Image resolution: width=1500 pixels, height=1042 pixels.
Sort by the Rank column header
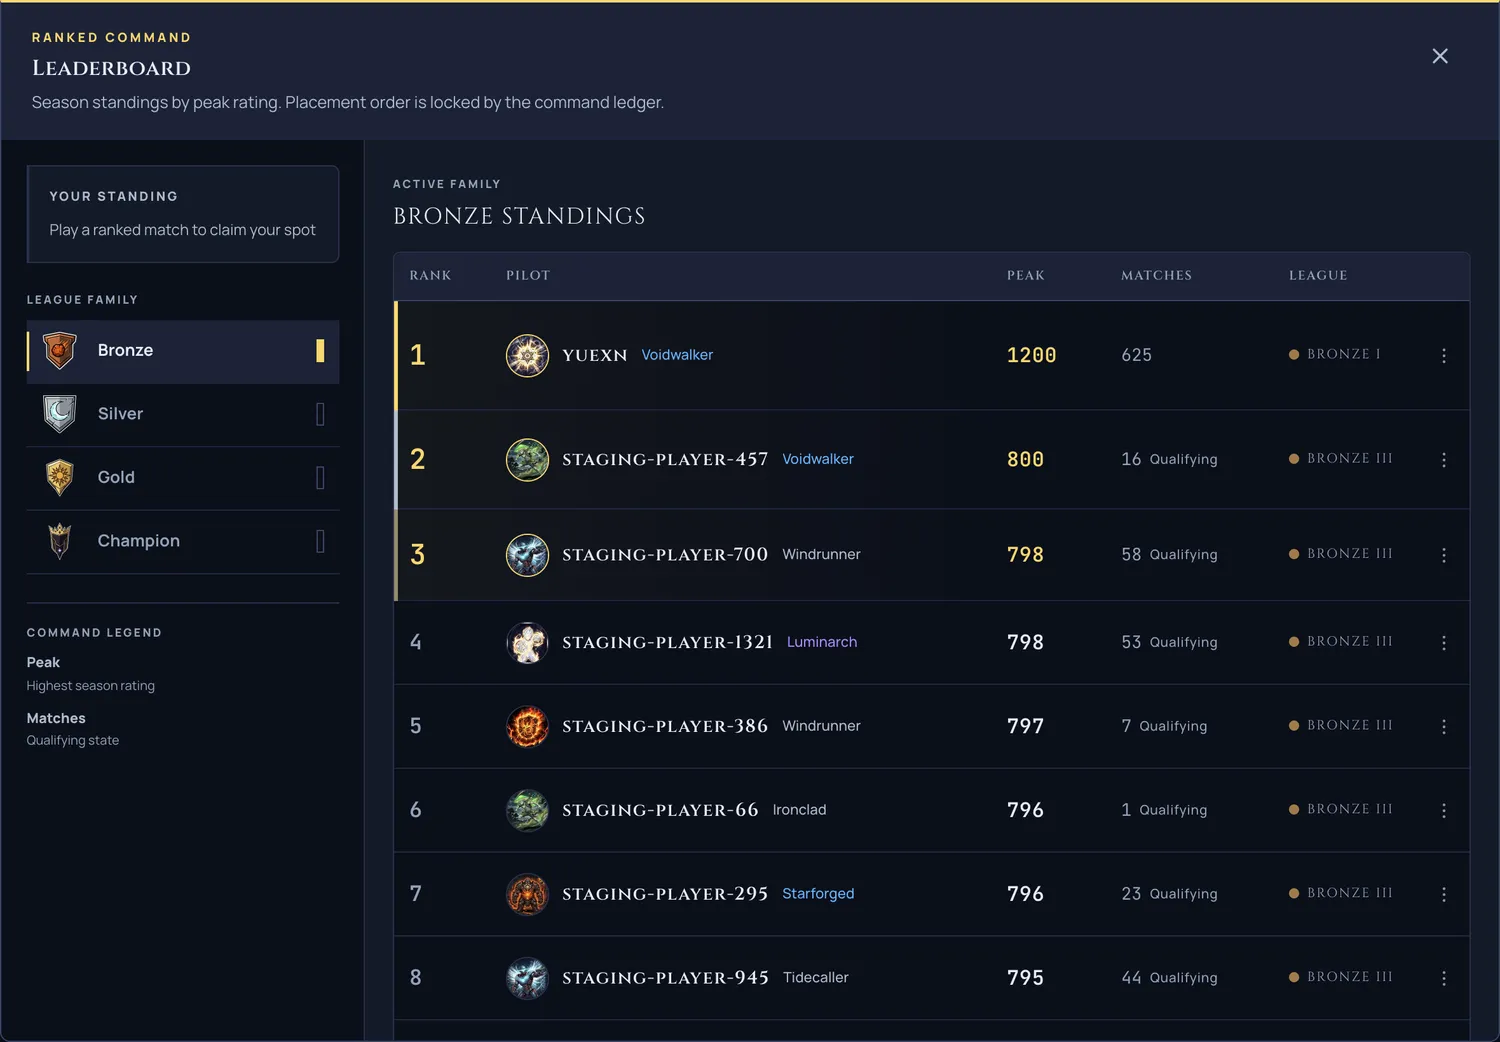[430, 275]
